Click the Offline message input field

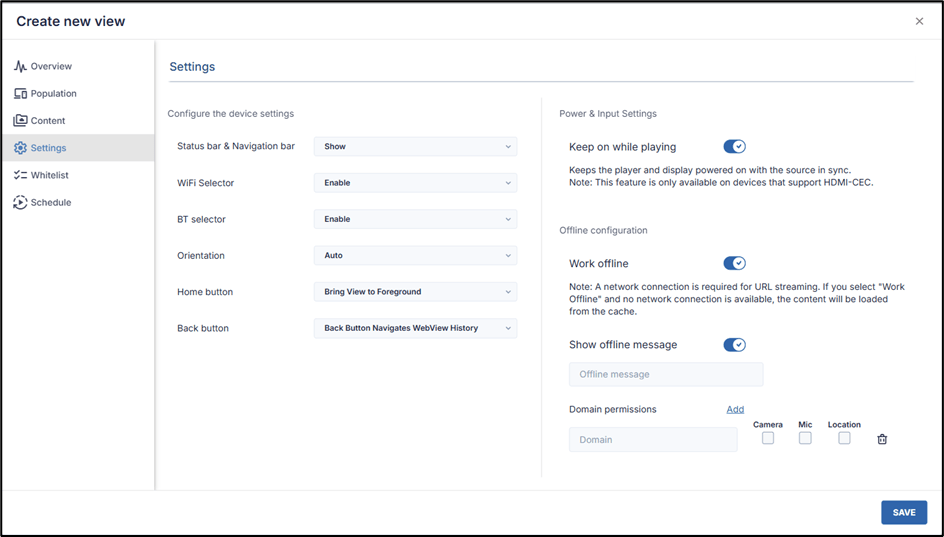coord(666,374)
